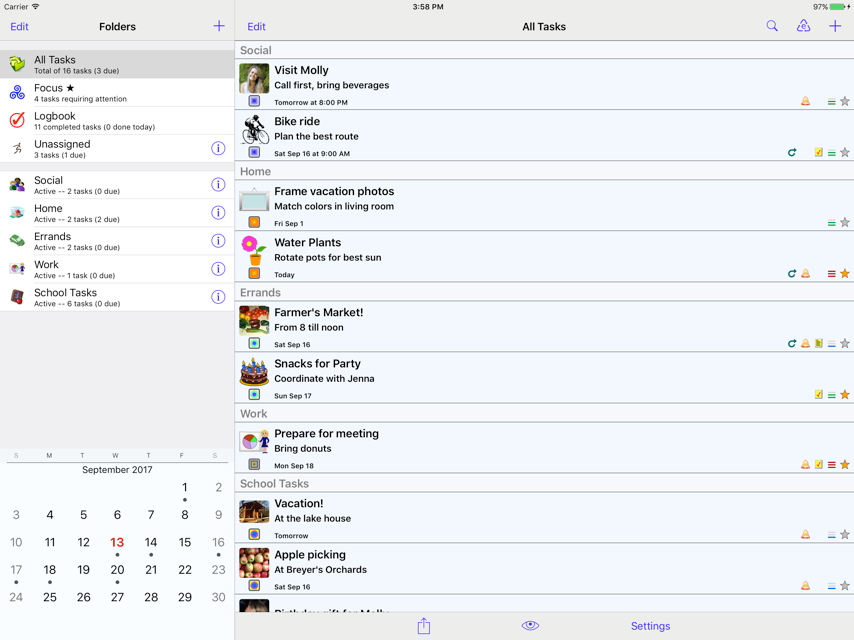Check off the Visit Molly task checkbox
Screen dimensions: 854x640
[254, 101]
